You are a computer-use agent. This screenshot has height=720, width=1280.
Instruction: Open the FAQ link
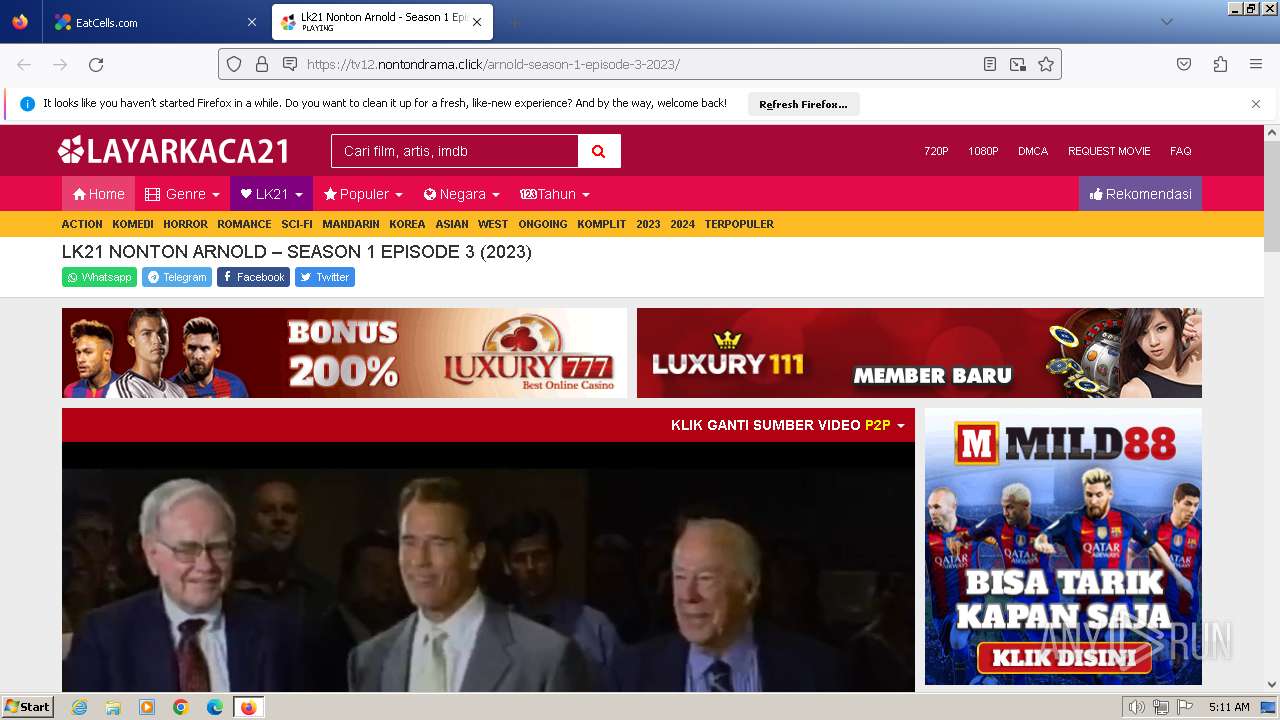[x=1181, y=151]
